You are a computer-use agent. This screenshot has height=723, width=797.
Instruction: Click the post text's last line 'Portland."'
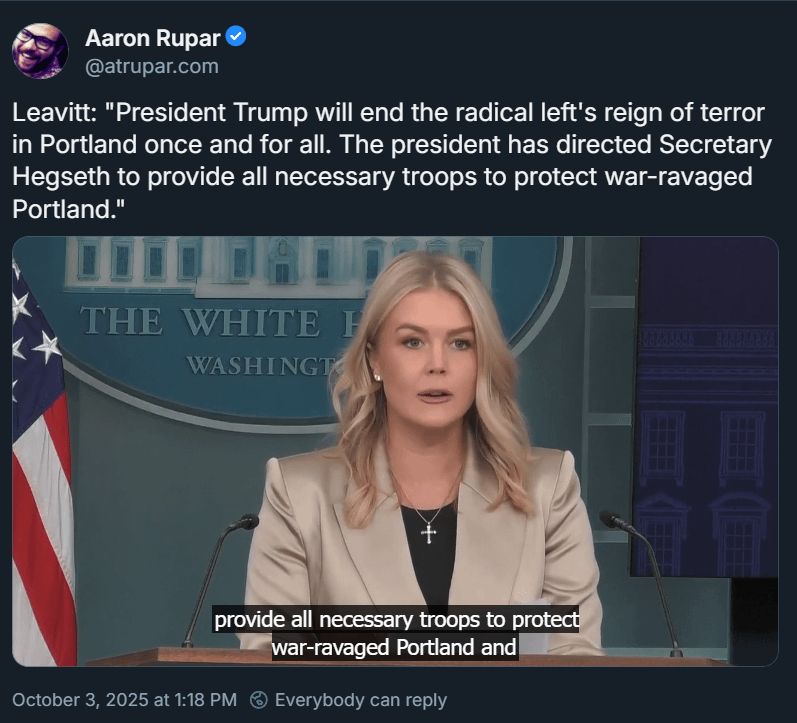pyautogui.click(x=69, y=209)
